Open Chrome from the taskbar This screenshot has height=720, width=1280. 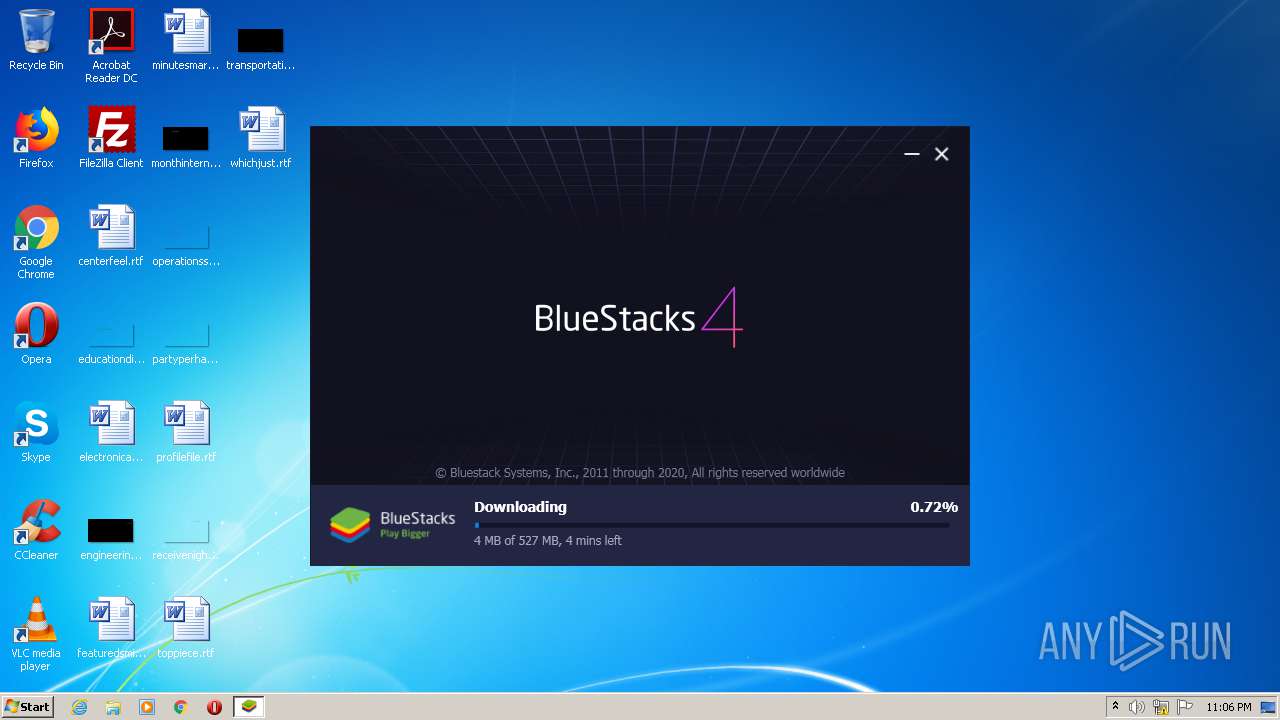pos(181,707)
